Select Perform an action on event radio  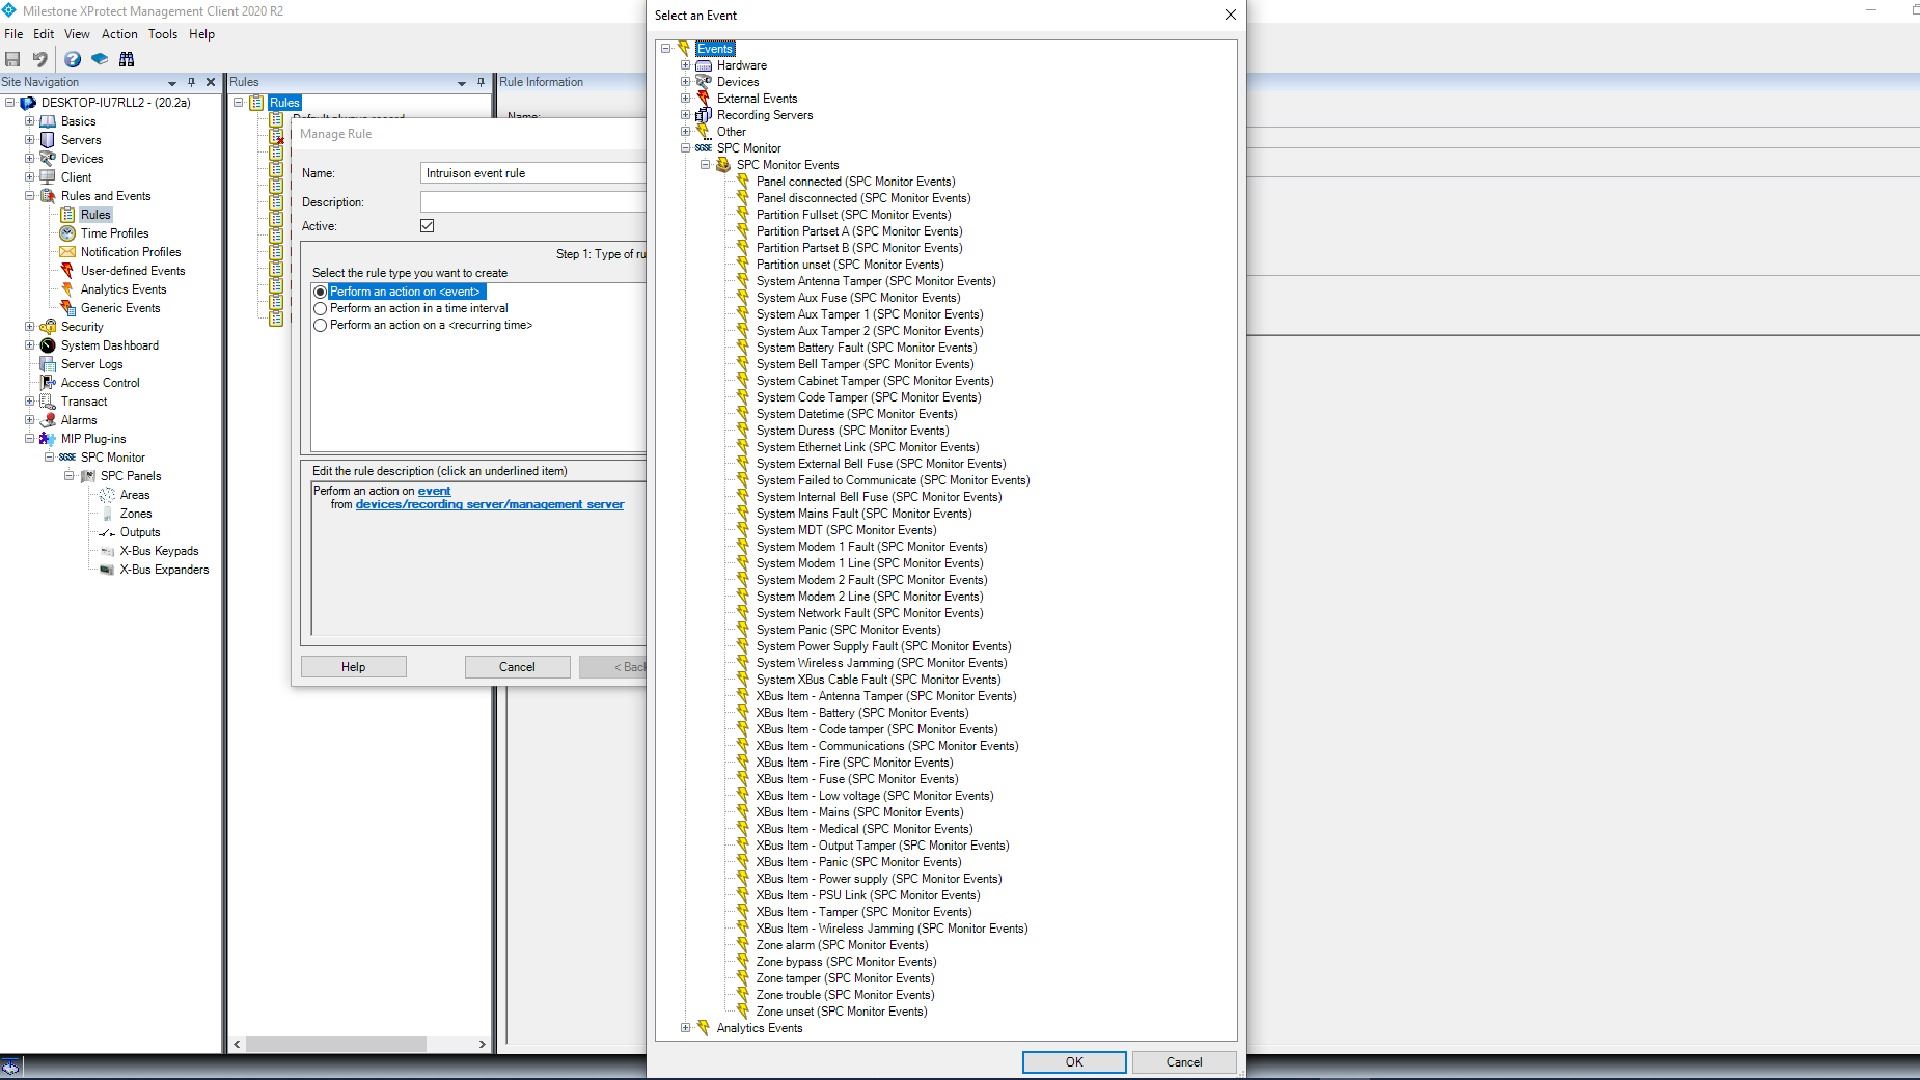320,292
